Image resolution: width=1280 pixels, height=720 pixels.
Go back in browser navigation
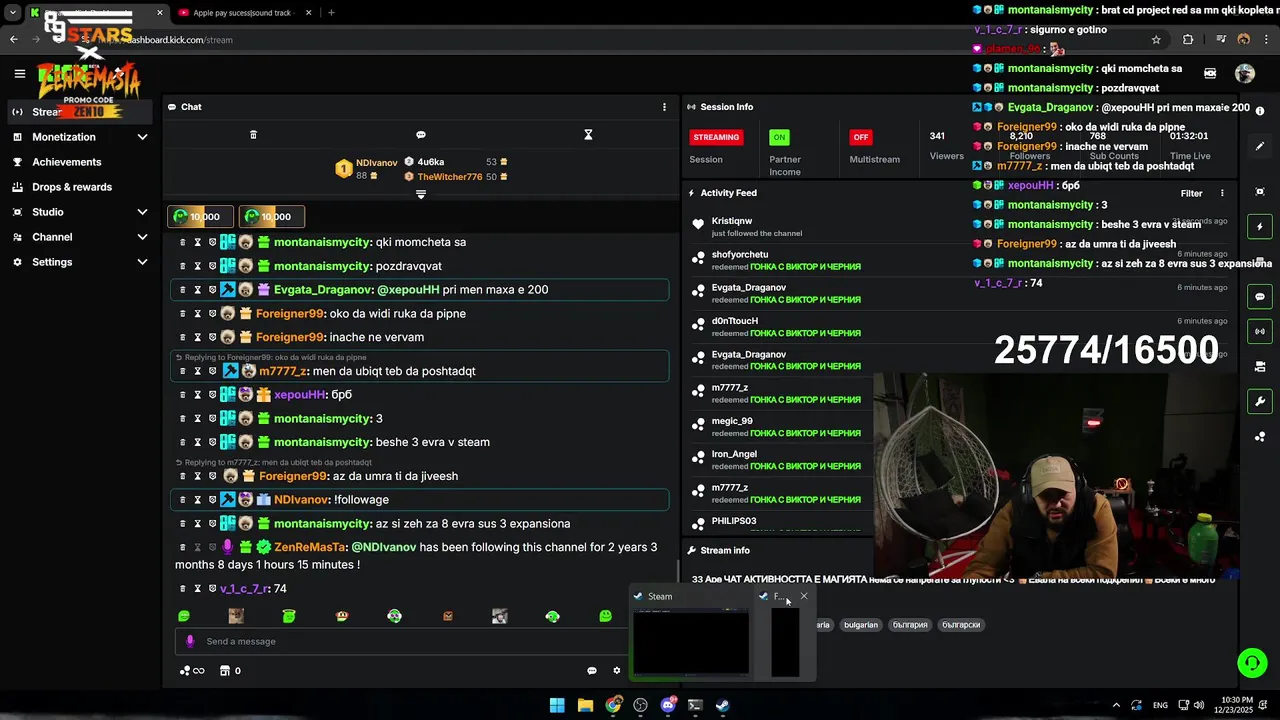coord(13,40)
